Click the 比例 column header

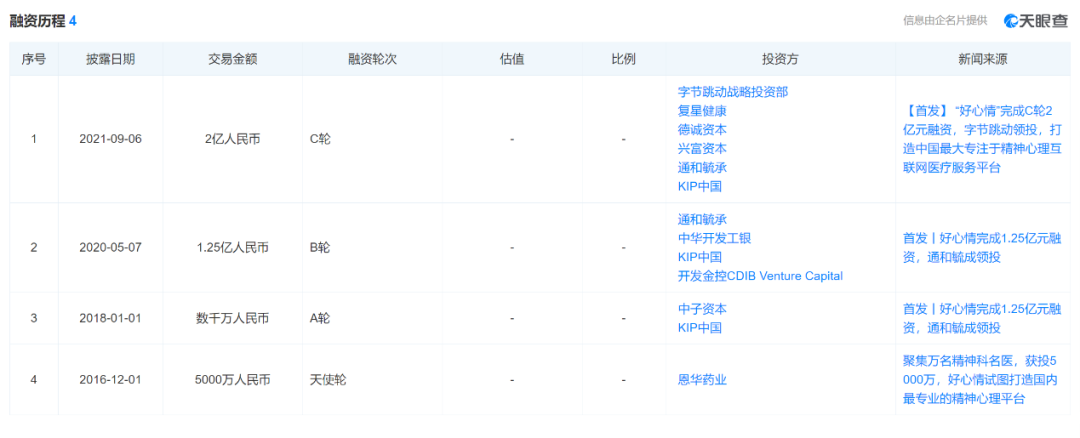click(623, 59)
